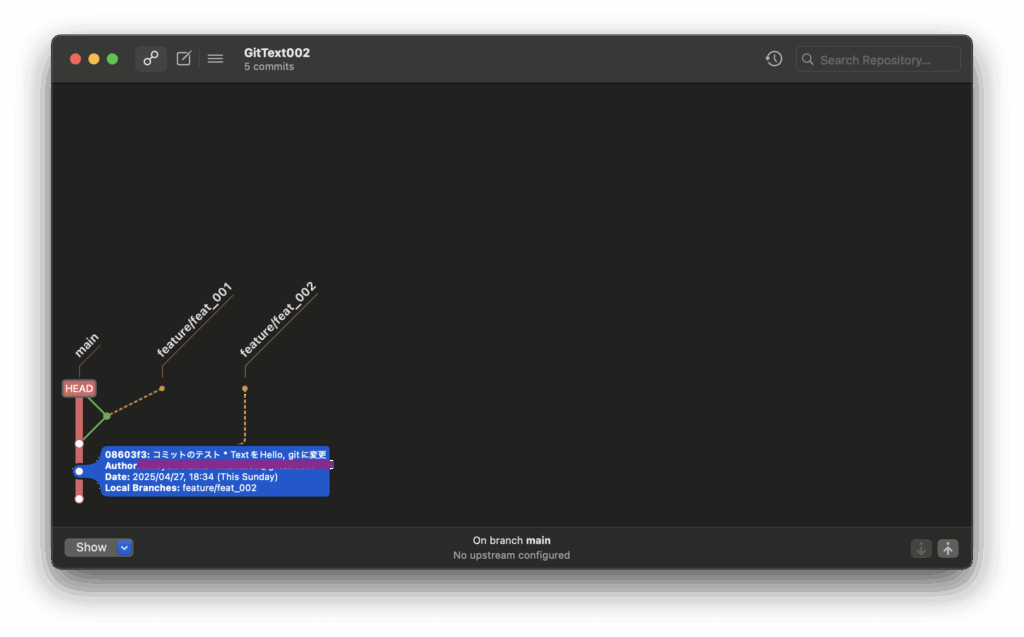
Task: Minimize the window with yellow button
Action: coord(94,59)
